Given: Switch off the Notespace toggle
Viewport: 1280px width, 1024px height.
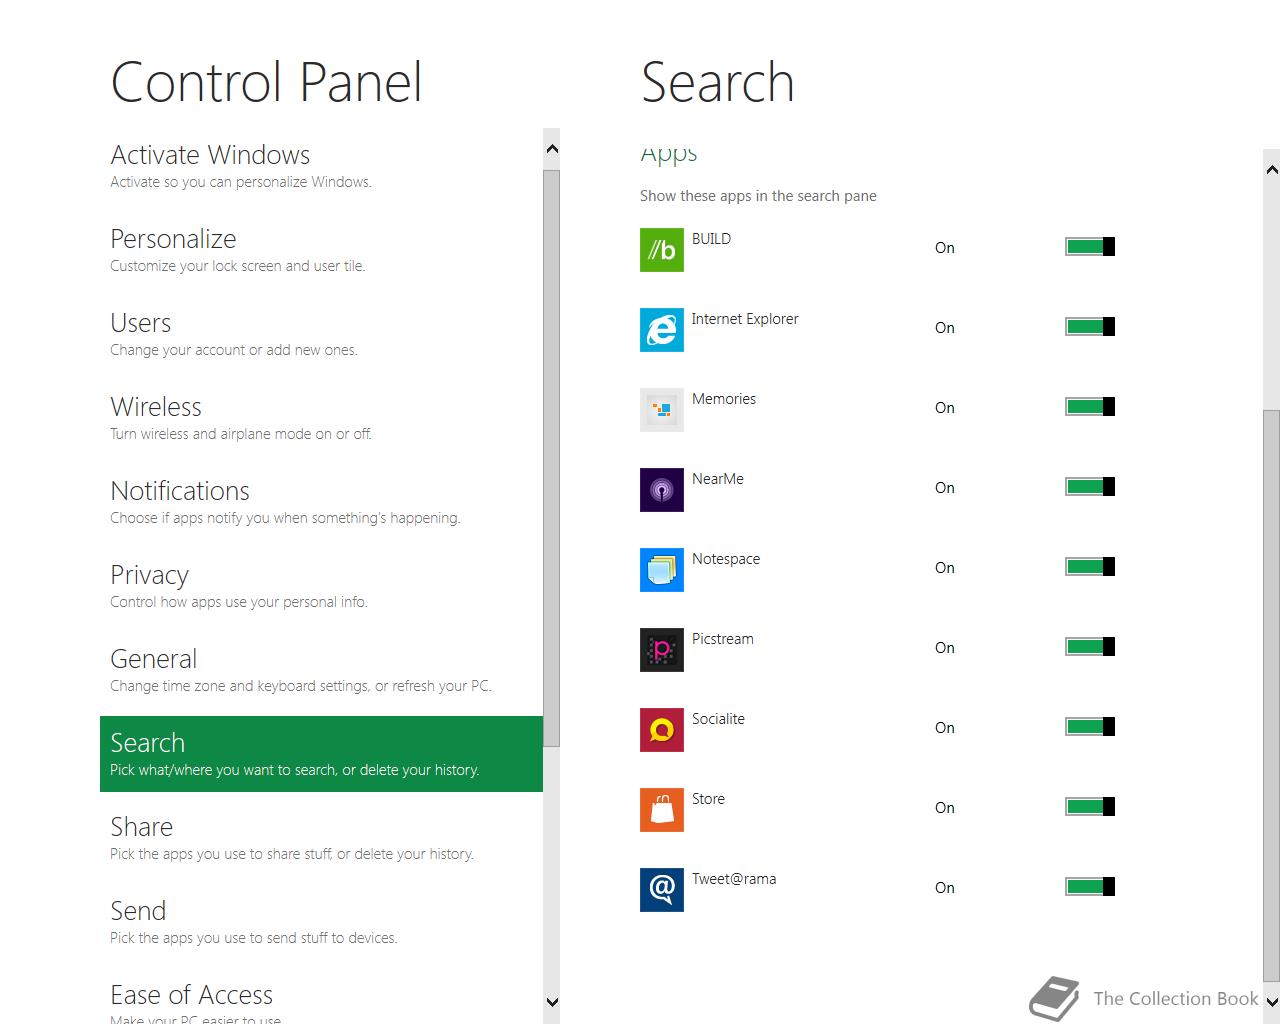Looking at the screenshot, I should (x=1090, y=567).
